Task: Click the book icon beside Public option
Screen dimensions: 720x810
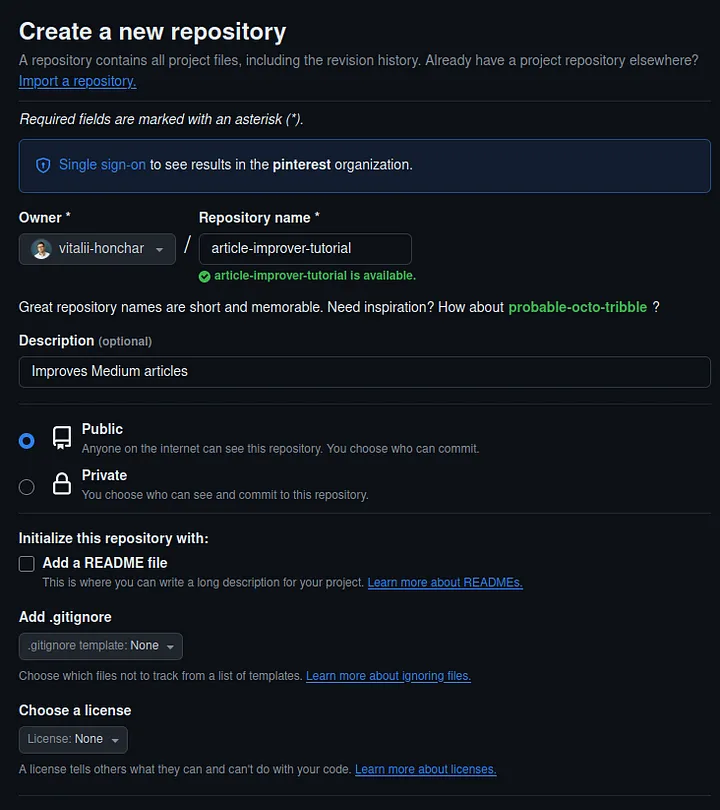Action: (61, 439)
